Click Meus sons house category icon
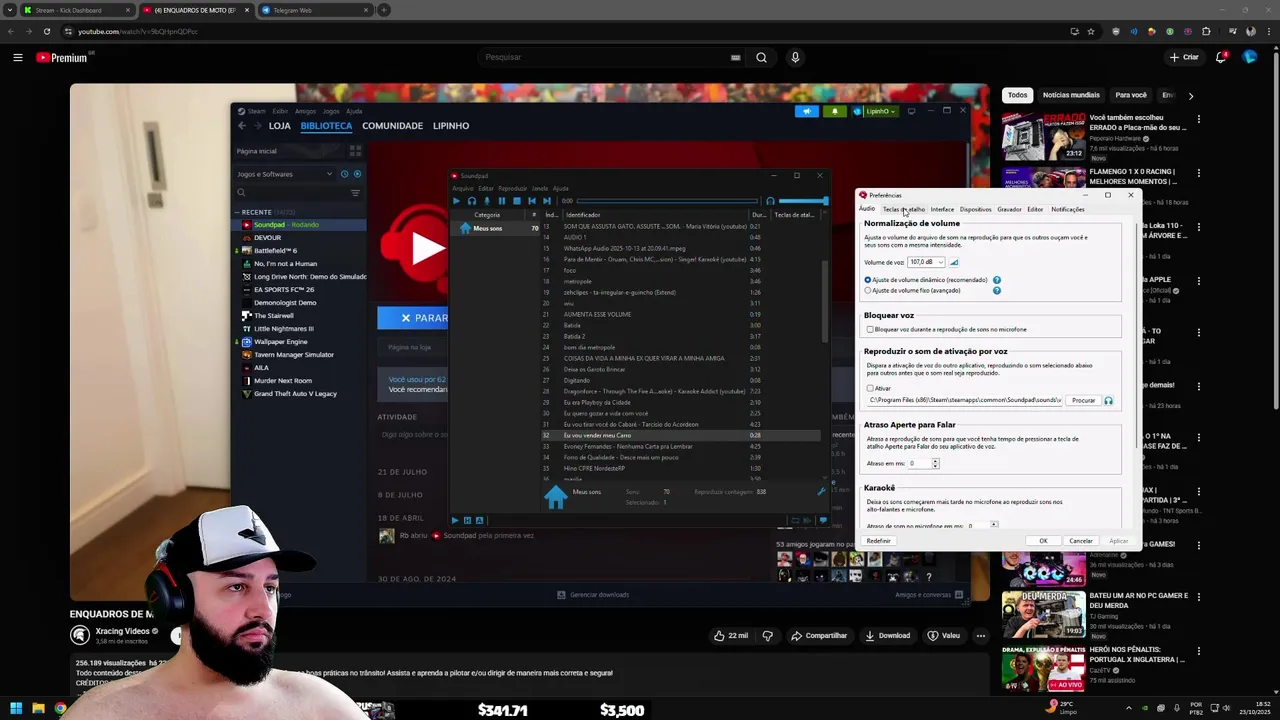1280x720 pixels. pyautogui.click(x=465, y=228)
